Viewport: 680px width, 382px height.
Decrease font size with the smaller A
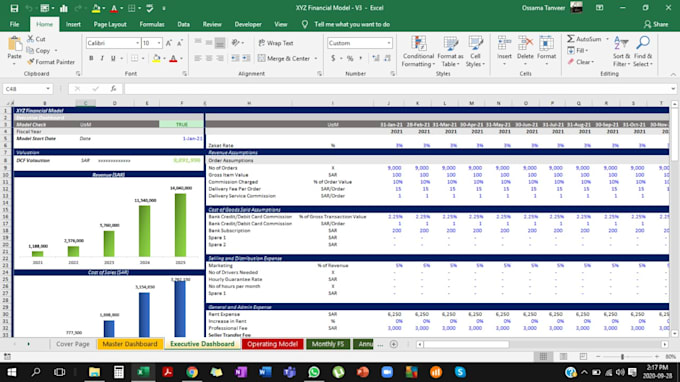tap(180, 43)
